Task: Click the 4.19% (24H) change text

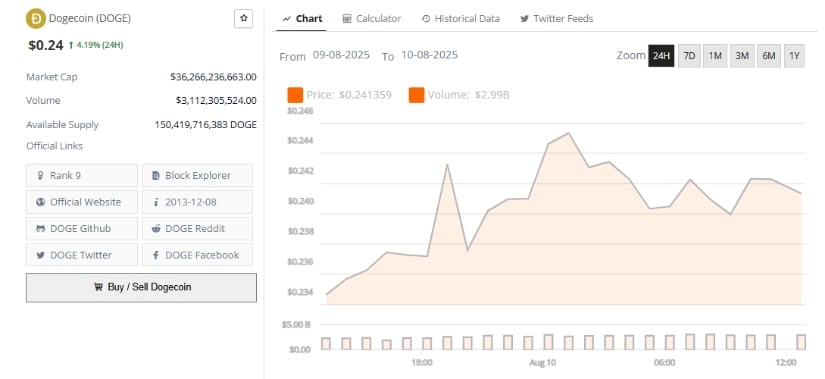Action: click(x=96, y=45)
